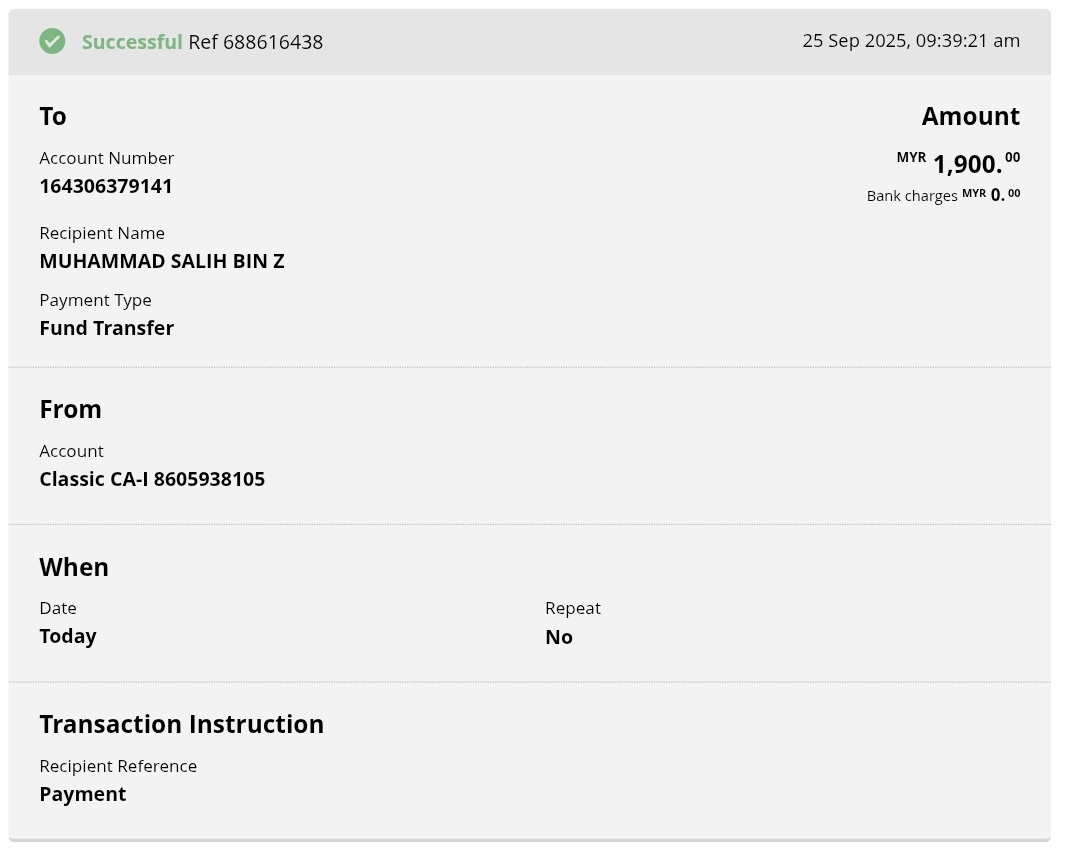Click the Bank charges line
This screenshot has height=853, width=1079.
tap(942, 195)
